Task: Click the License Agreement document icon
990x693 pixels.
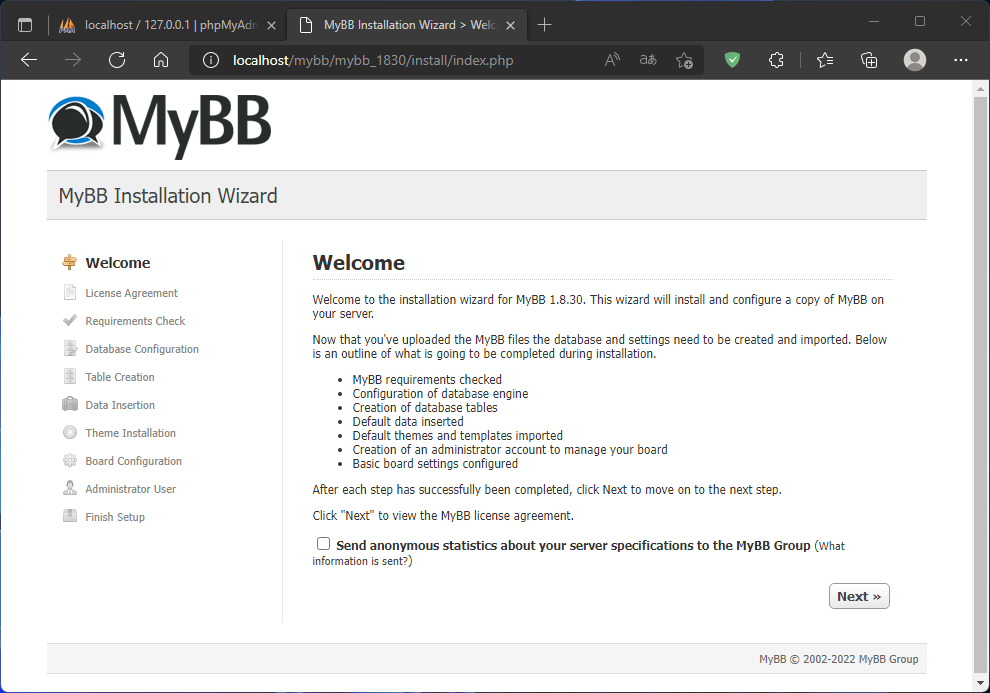Action: click(x=69, y=293)
